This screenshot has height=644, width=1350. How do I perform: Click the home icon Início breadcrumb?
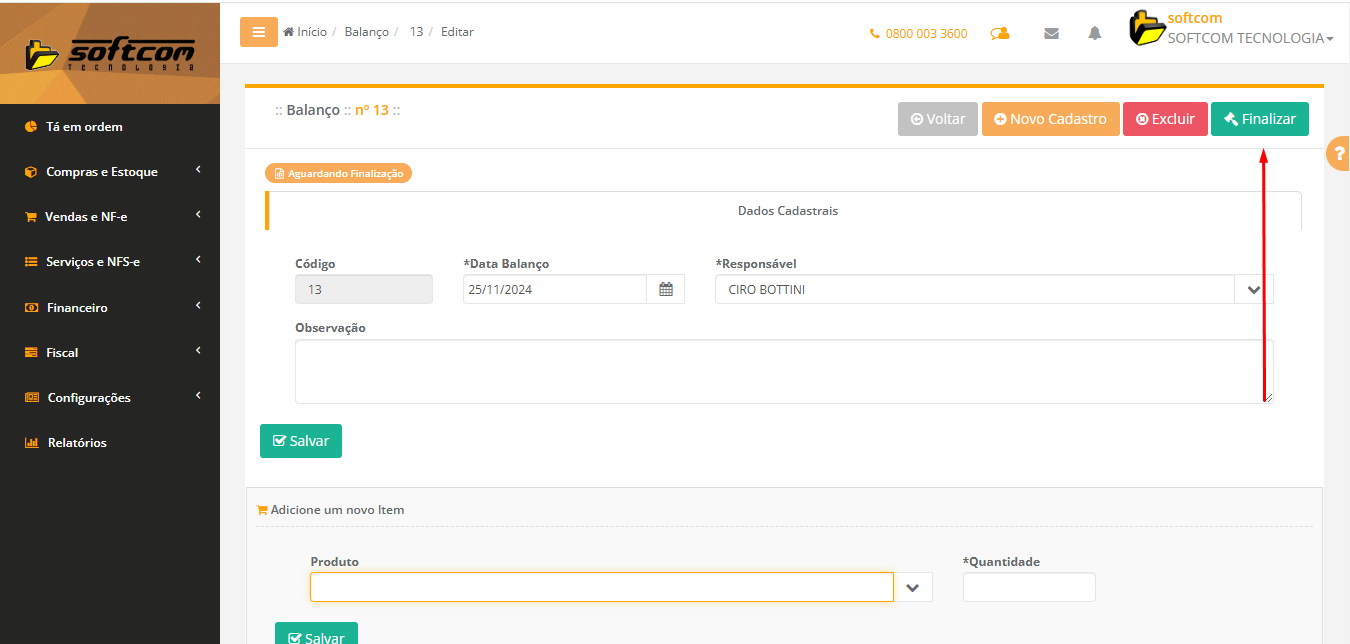305,32
